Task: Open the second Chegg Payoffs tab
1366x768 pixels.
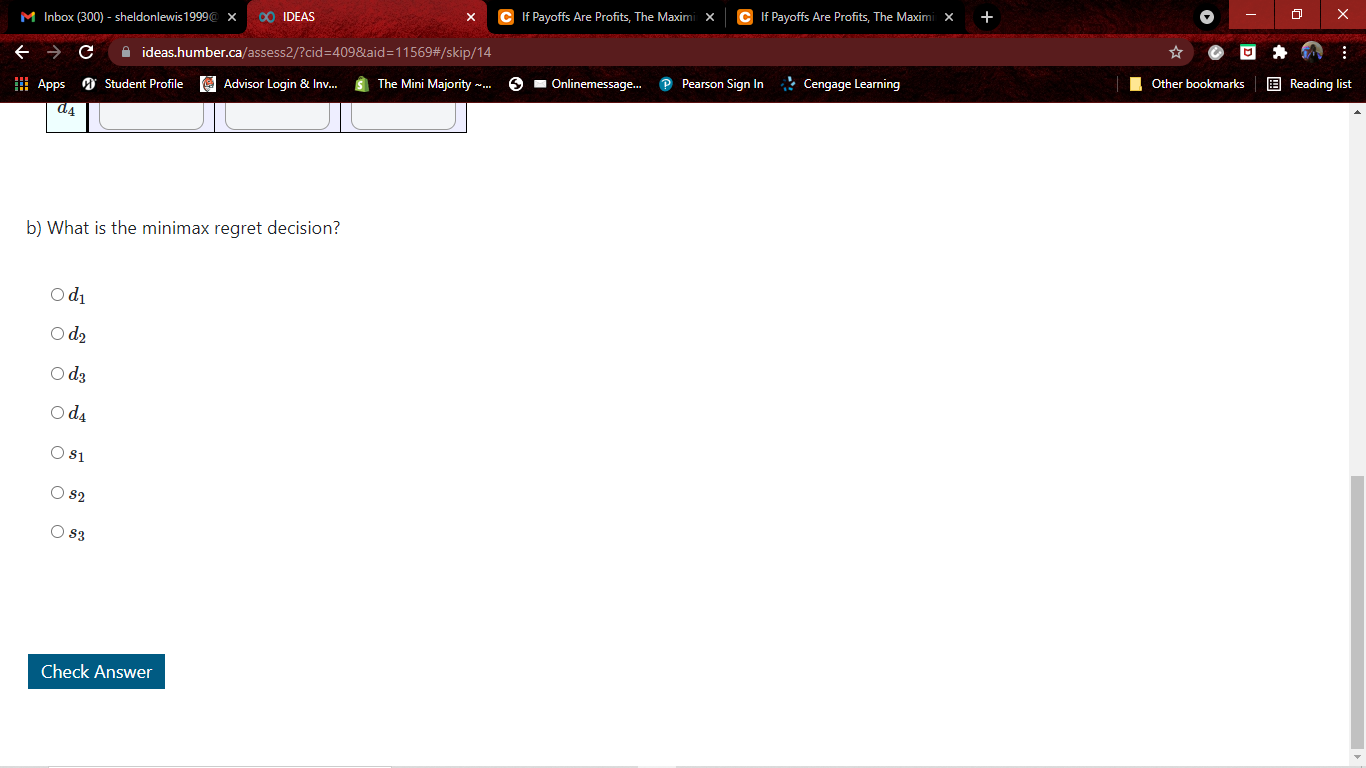Action: click(x=846, y=17)
